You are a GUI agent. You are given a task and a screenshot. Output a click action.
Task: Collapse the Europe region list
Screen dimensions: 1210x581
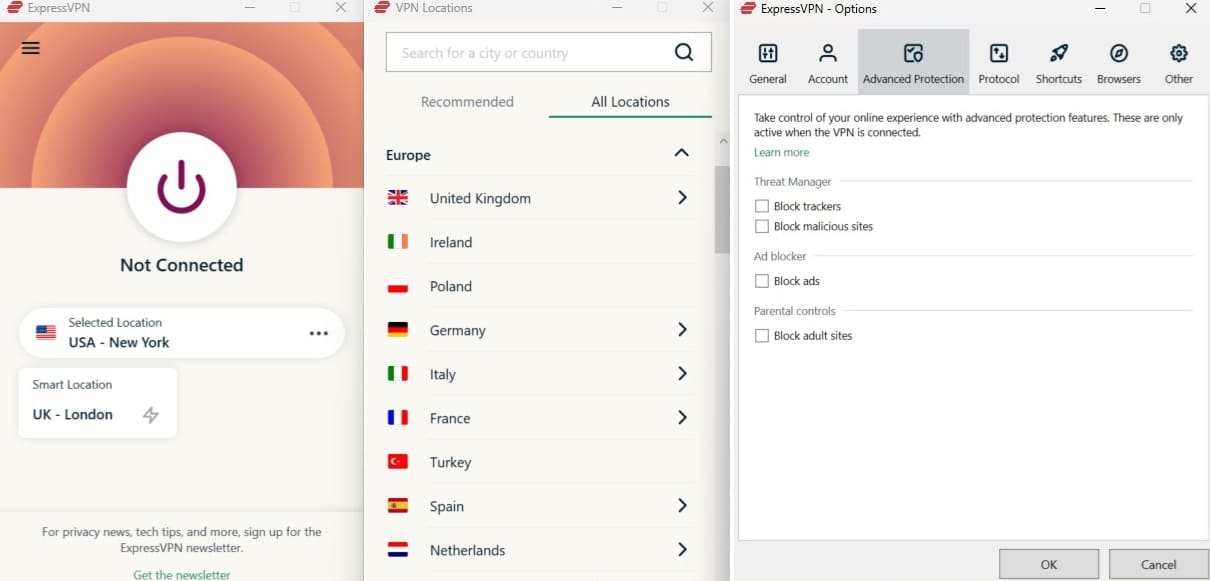(682, 154)
